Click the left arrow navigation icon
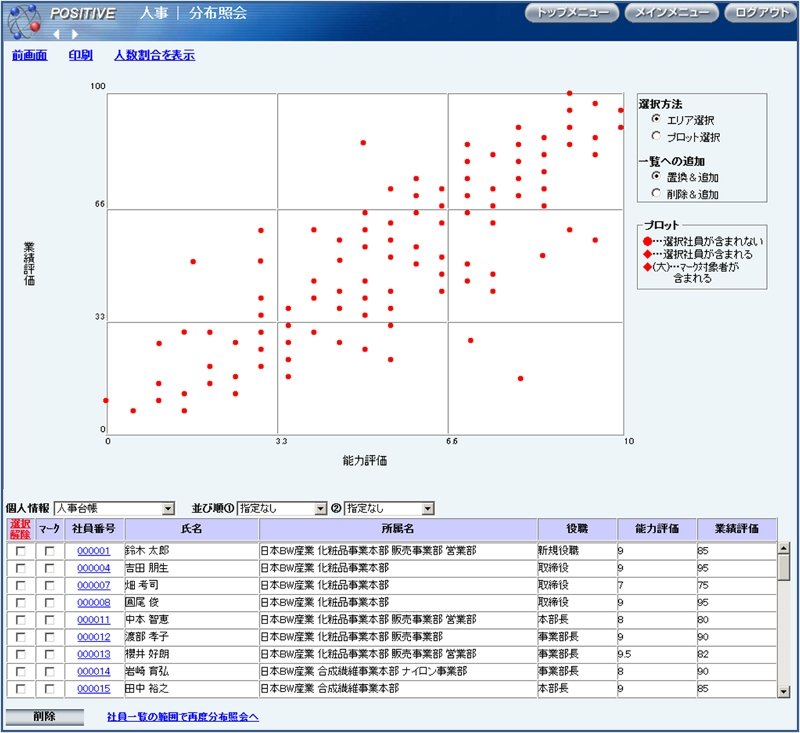 (57, 34)
